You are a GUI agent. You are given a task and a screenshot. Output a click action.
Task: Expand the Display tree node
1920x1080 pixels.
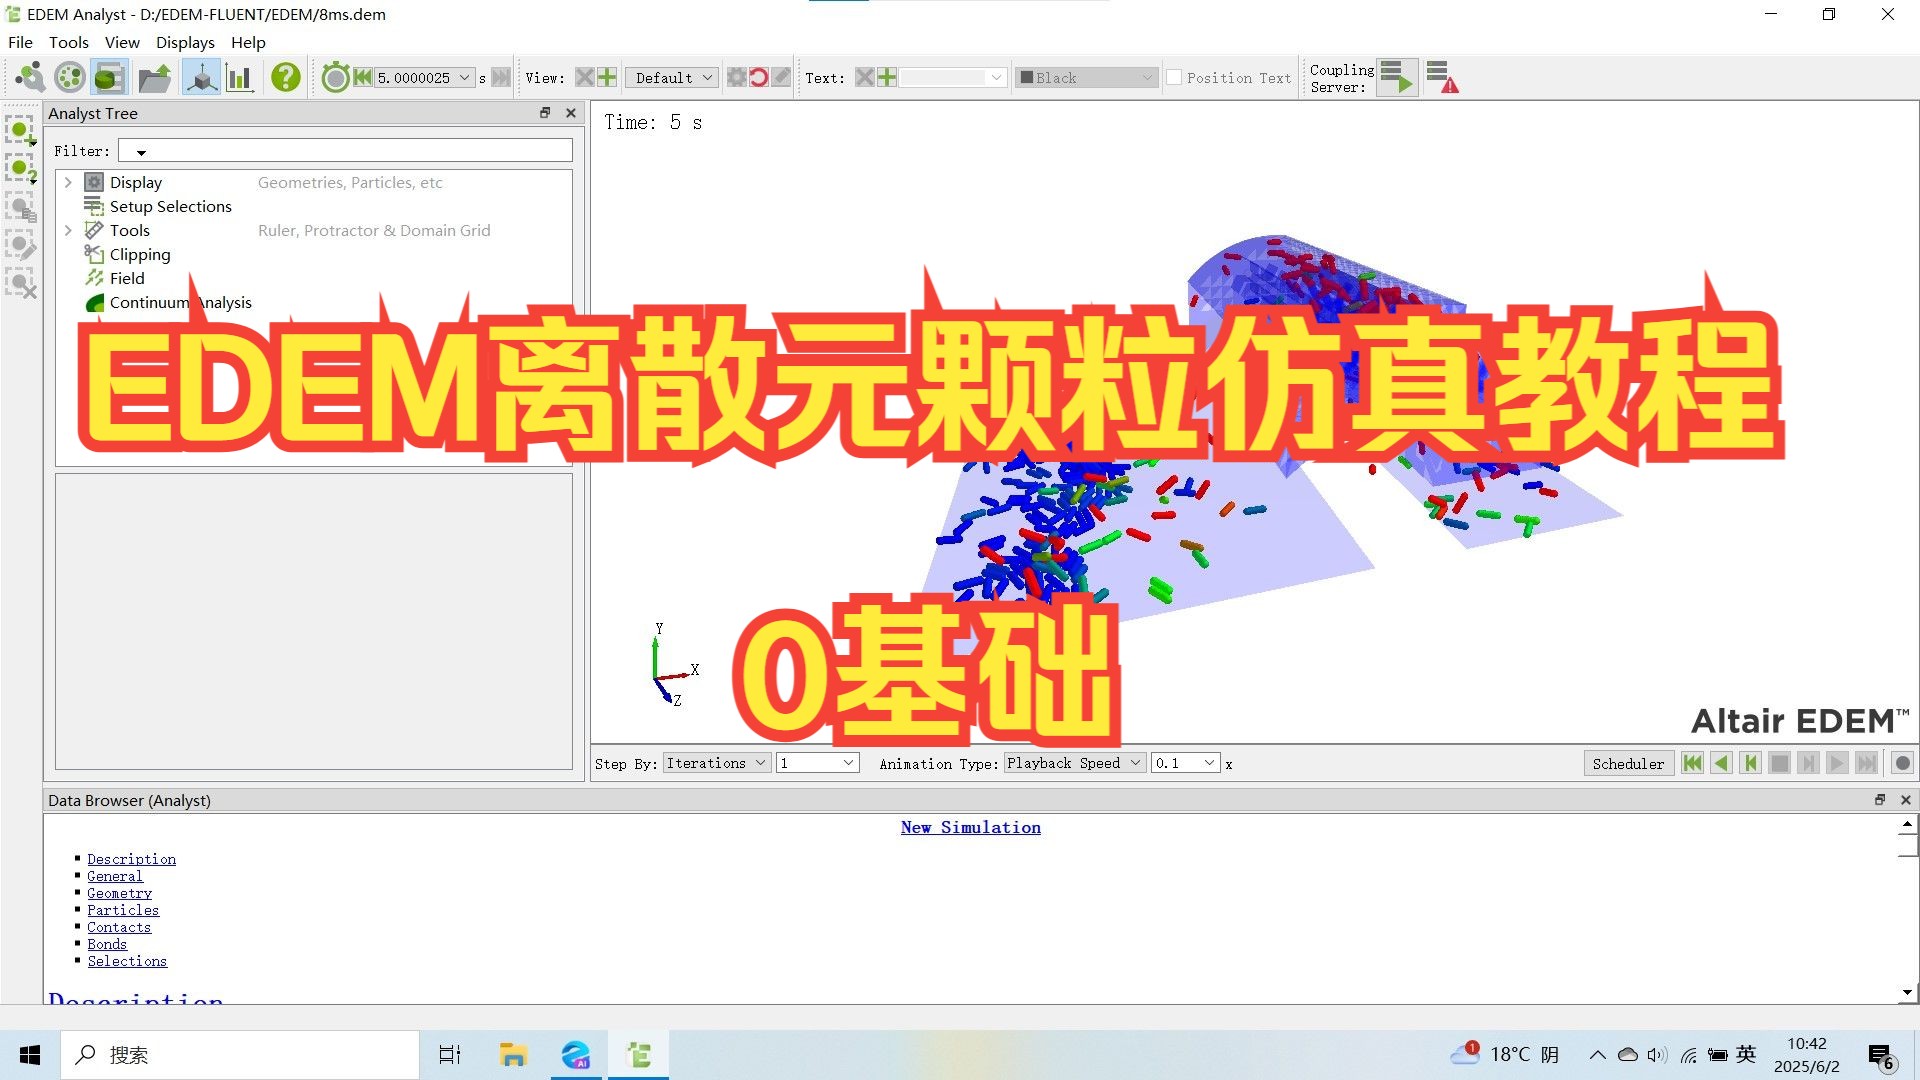coord(68,182)
